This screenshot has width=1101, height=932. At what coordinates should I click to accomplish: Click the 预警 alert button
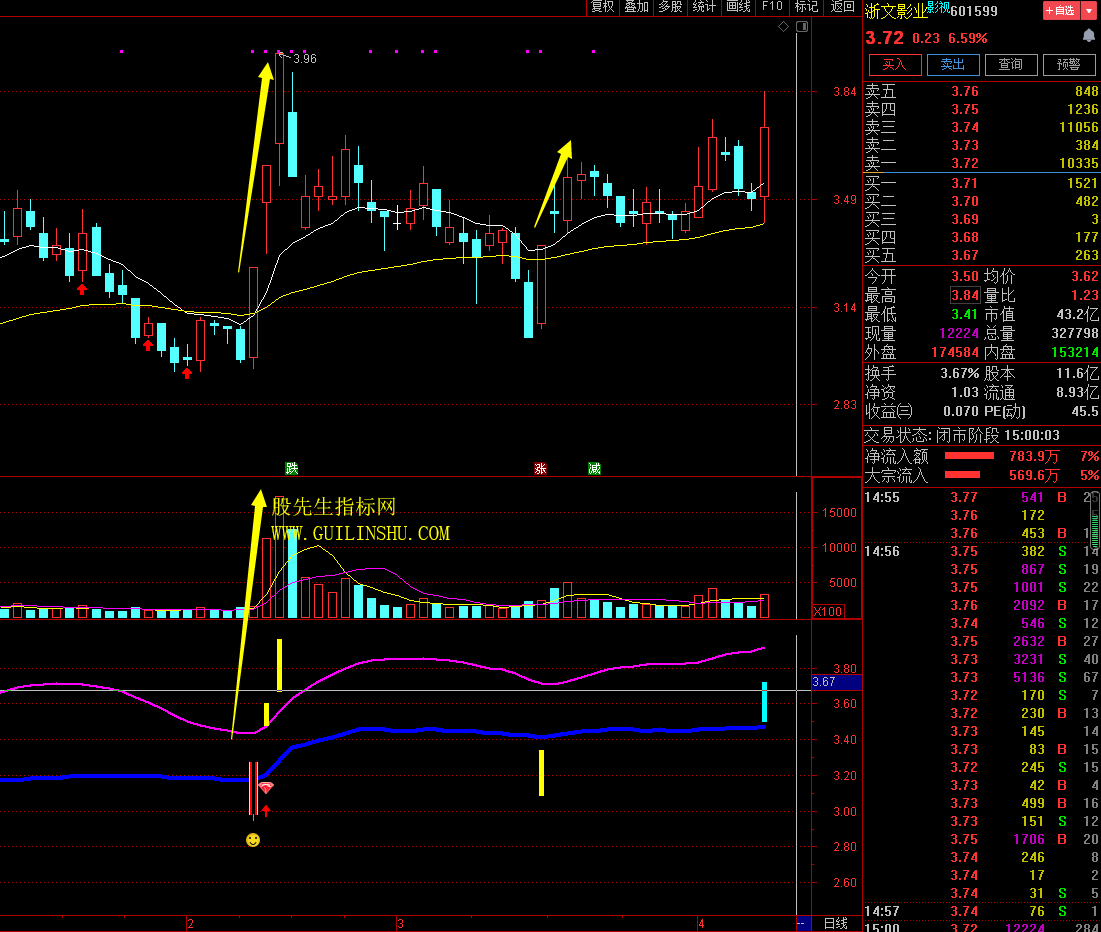point(1069,65)
